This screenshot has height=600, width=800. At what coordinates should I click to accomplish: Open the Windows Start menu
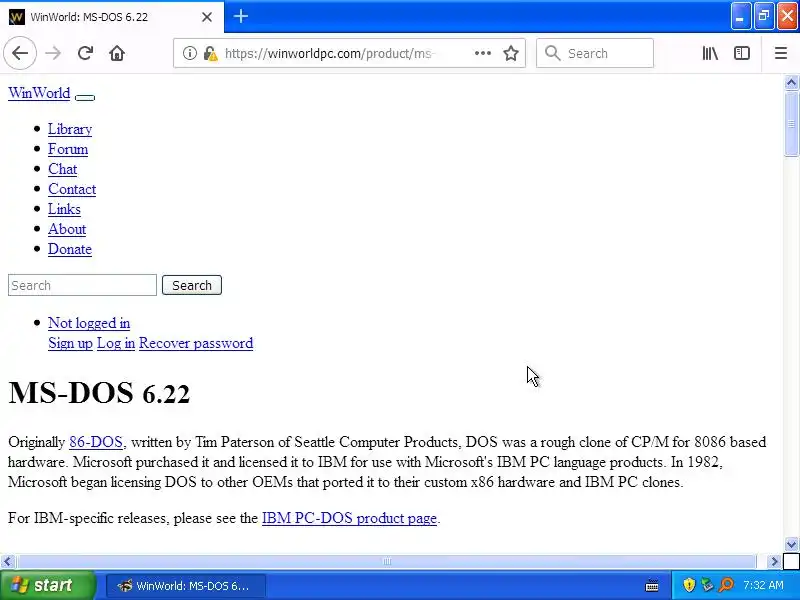(47, 585)
